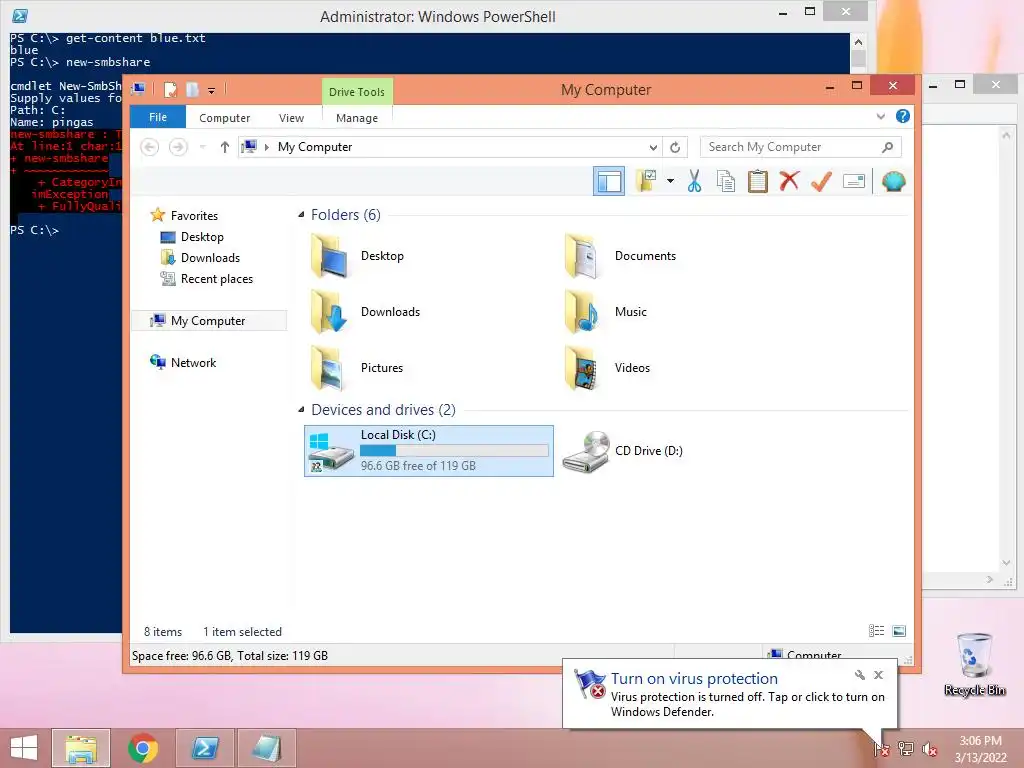The image size is (1024, 768).
Task: Click the Paste clipboard icon
Action: point(757,181)
